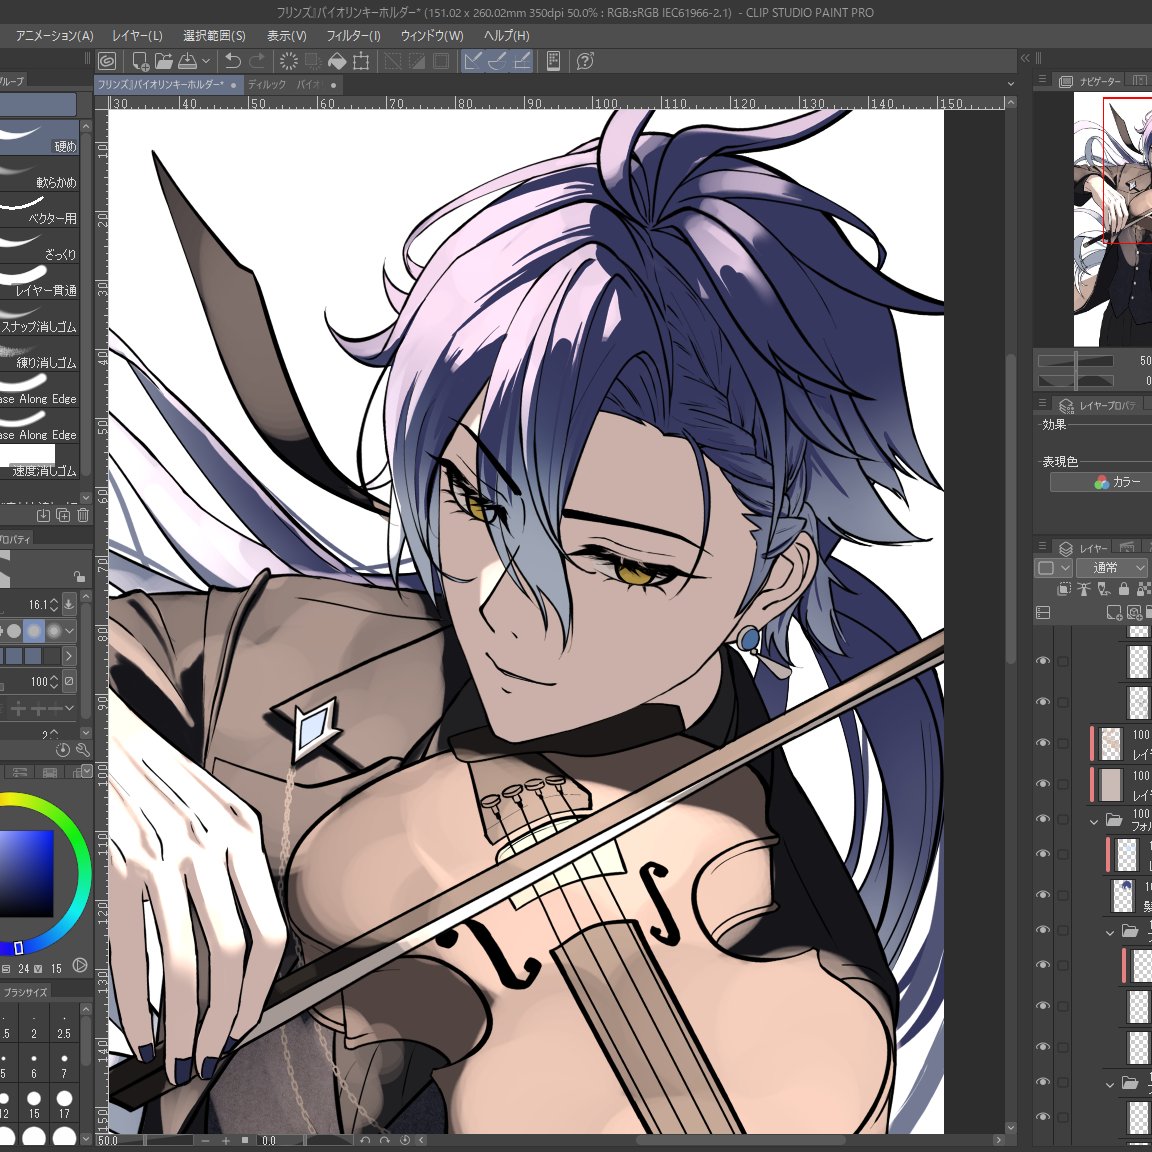Click the hardness stepper showing 100
This screenshot has height=1152, width=1152.
pos(53,682)
